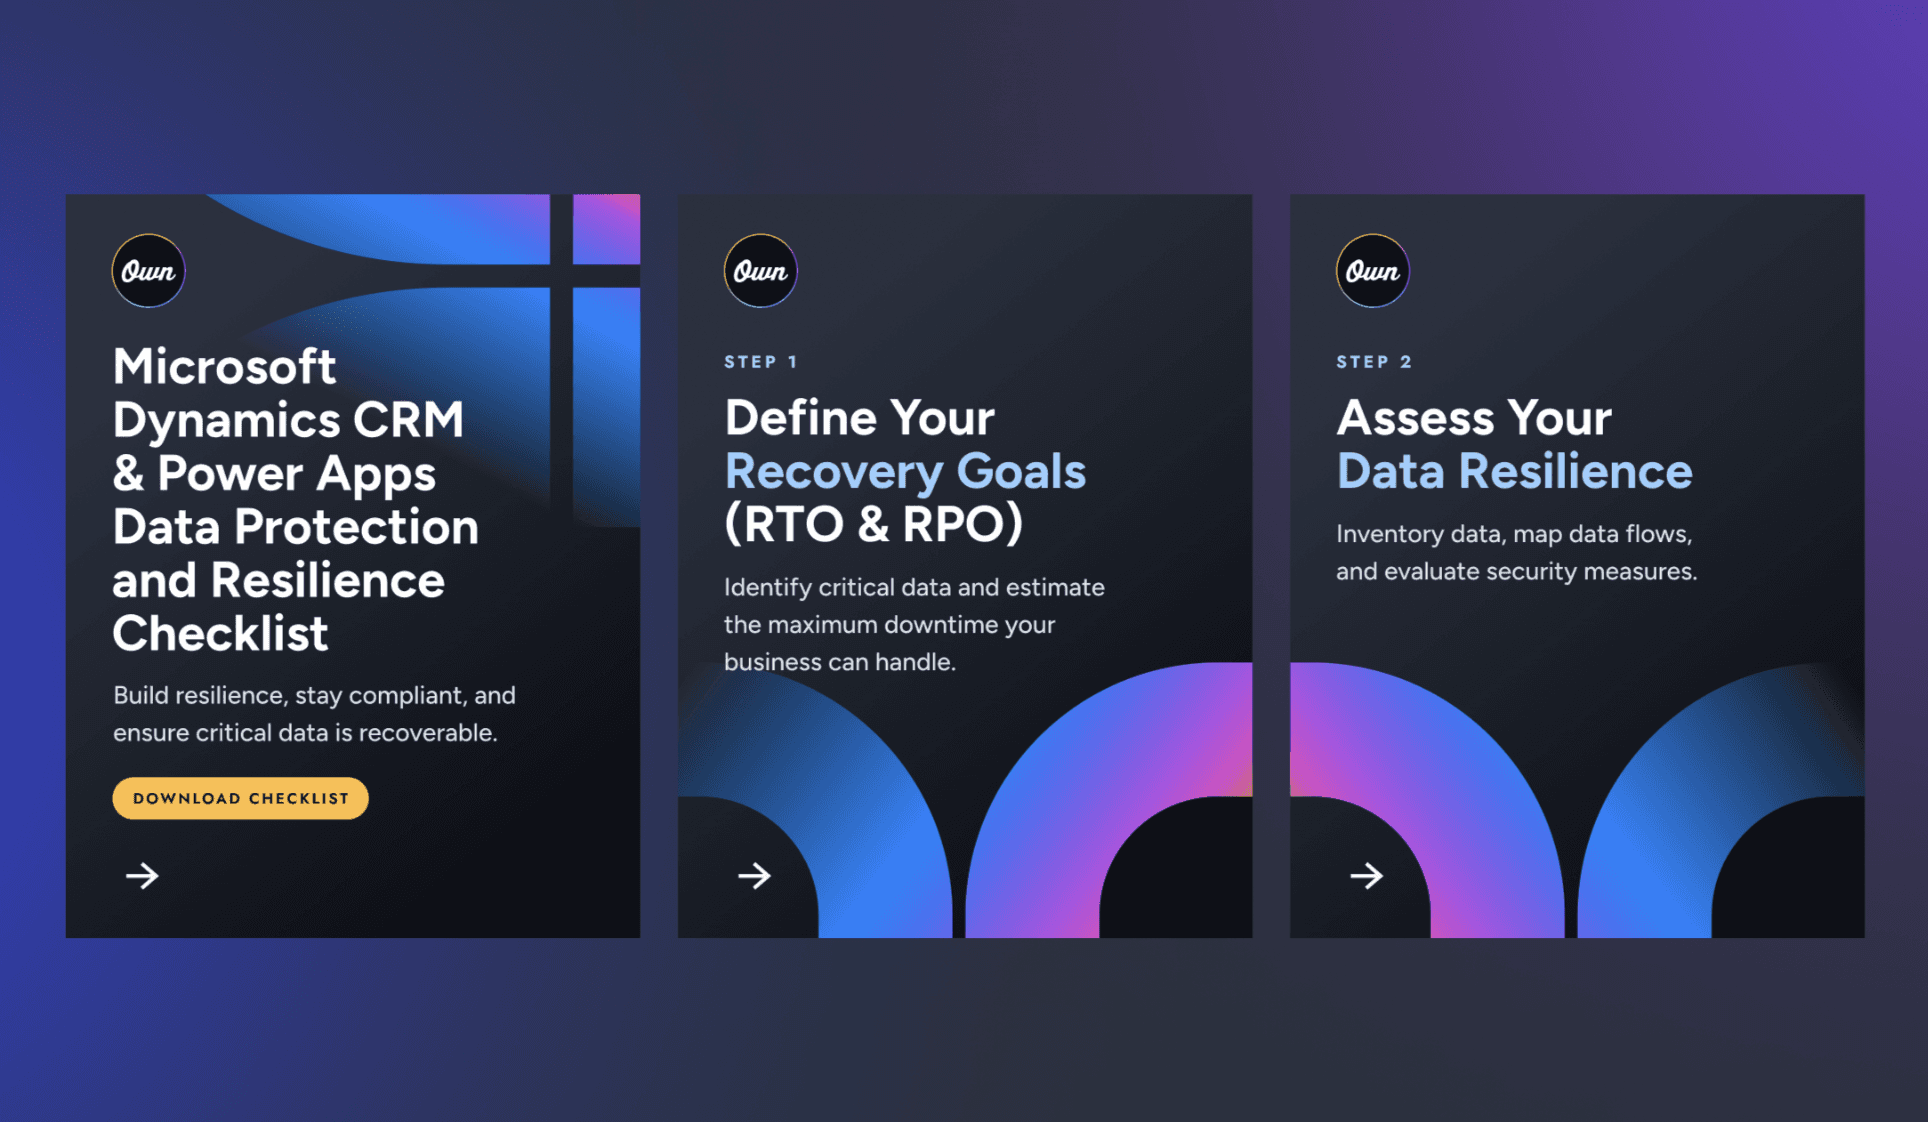Select the 'Define Your Recovery Goals' heading

(x=905, y=470)
